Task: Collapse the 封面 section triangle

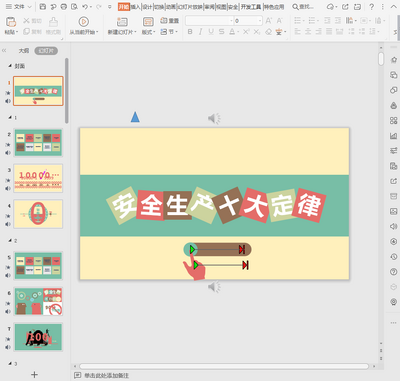Action: (x=10, y=66)
